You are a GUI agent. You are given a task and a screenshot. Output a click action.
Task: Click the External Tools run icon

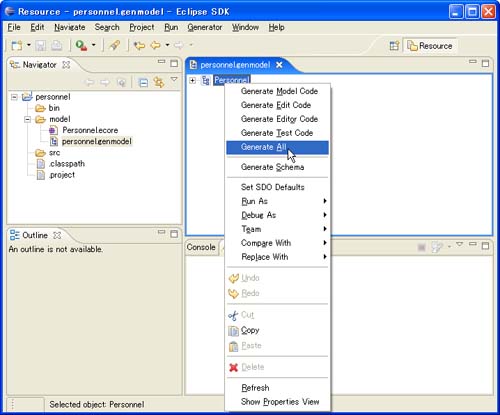(81, 45)
